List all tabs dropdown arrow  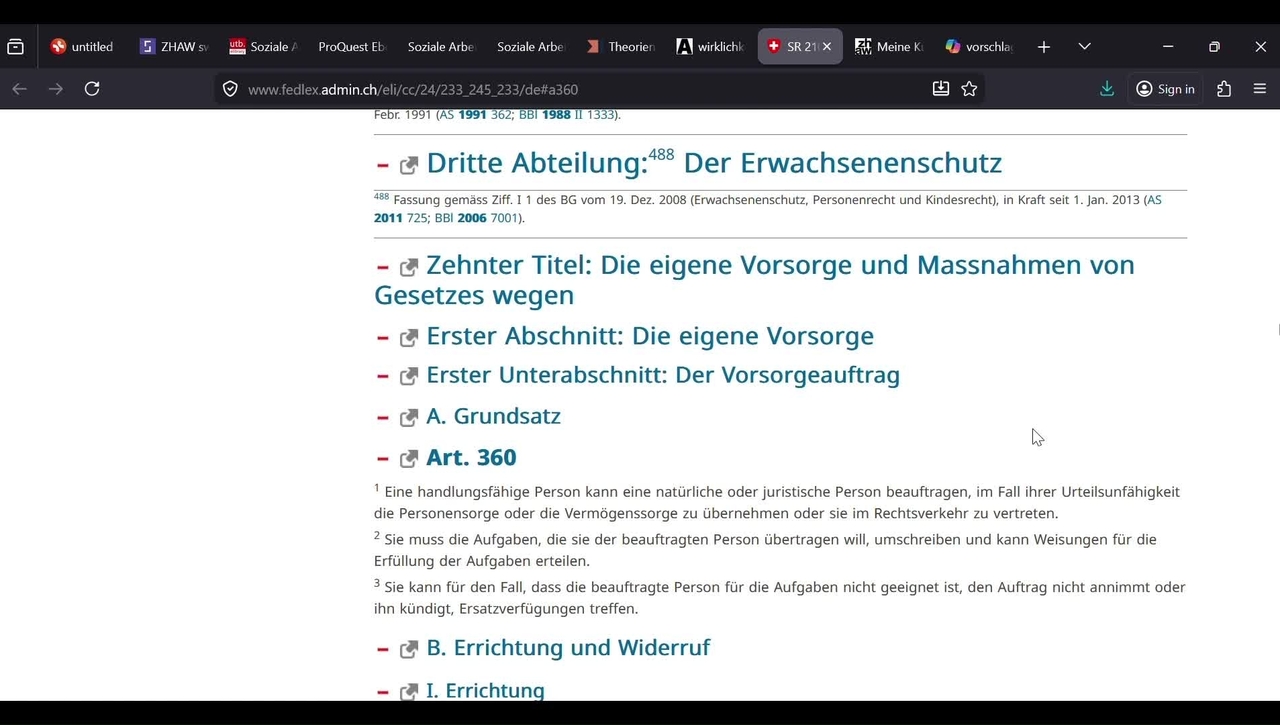coord(1084,47)
